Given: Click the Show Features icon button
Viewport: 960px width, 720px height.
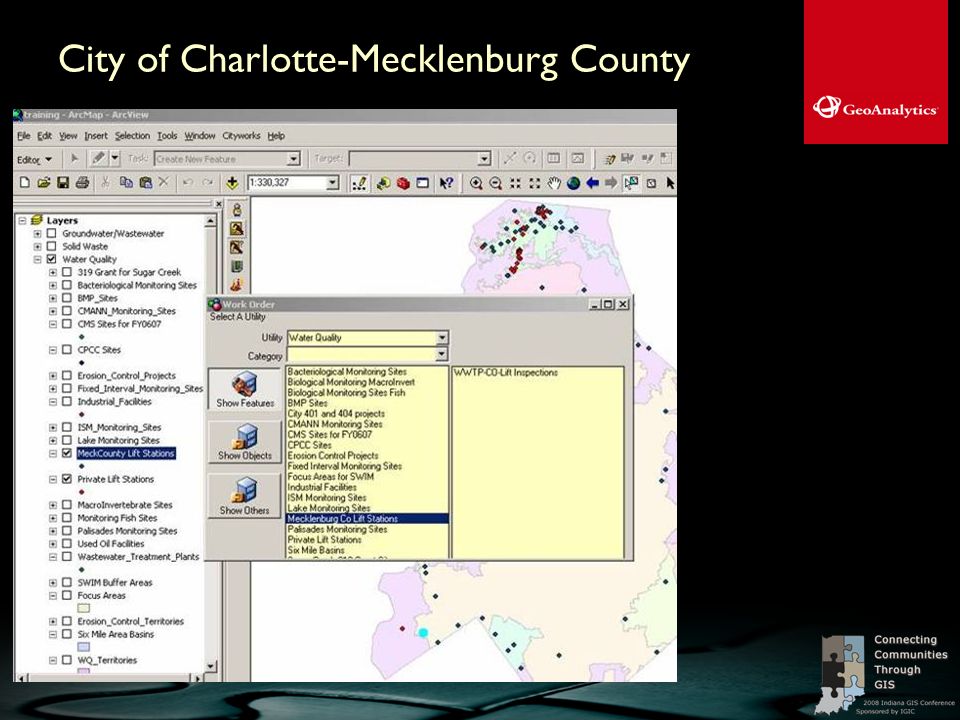Looking at the screenshot, I should click(x=245, y=390).
